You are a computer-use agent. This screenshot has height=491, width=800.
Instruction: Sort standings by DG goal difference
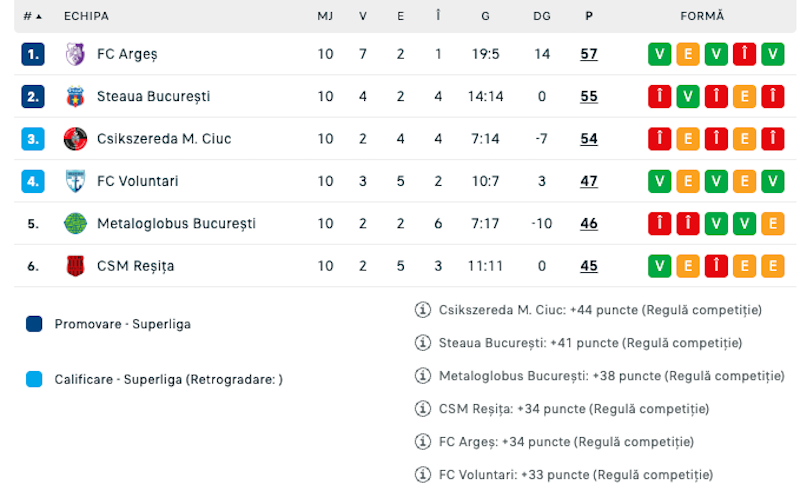pyautogui.click(x=542, y=17)
